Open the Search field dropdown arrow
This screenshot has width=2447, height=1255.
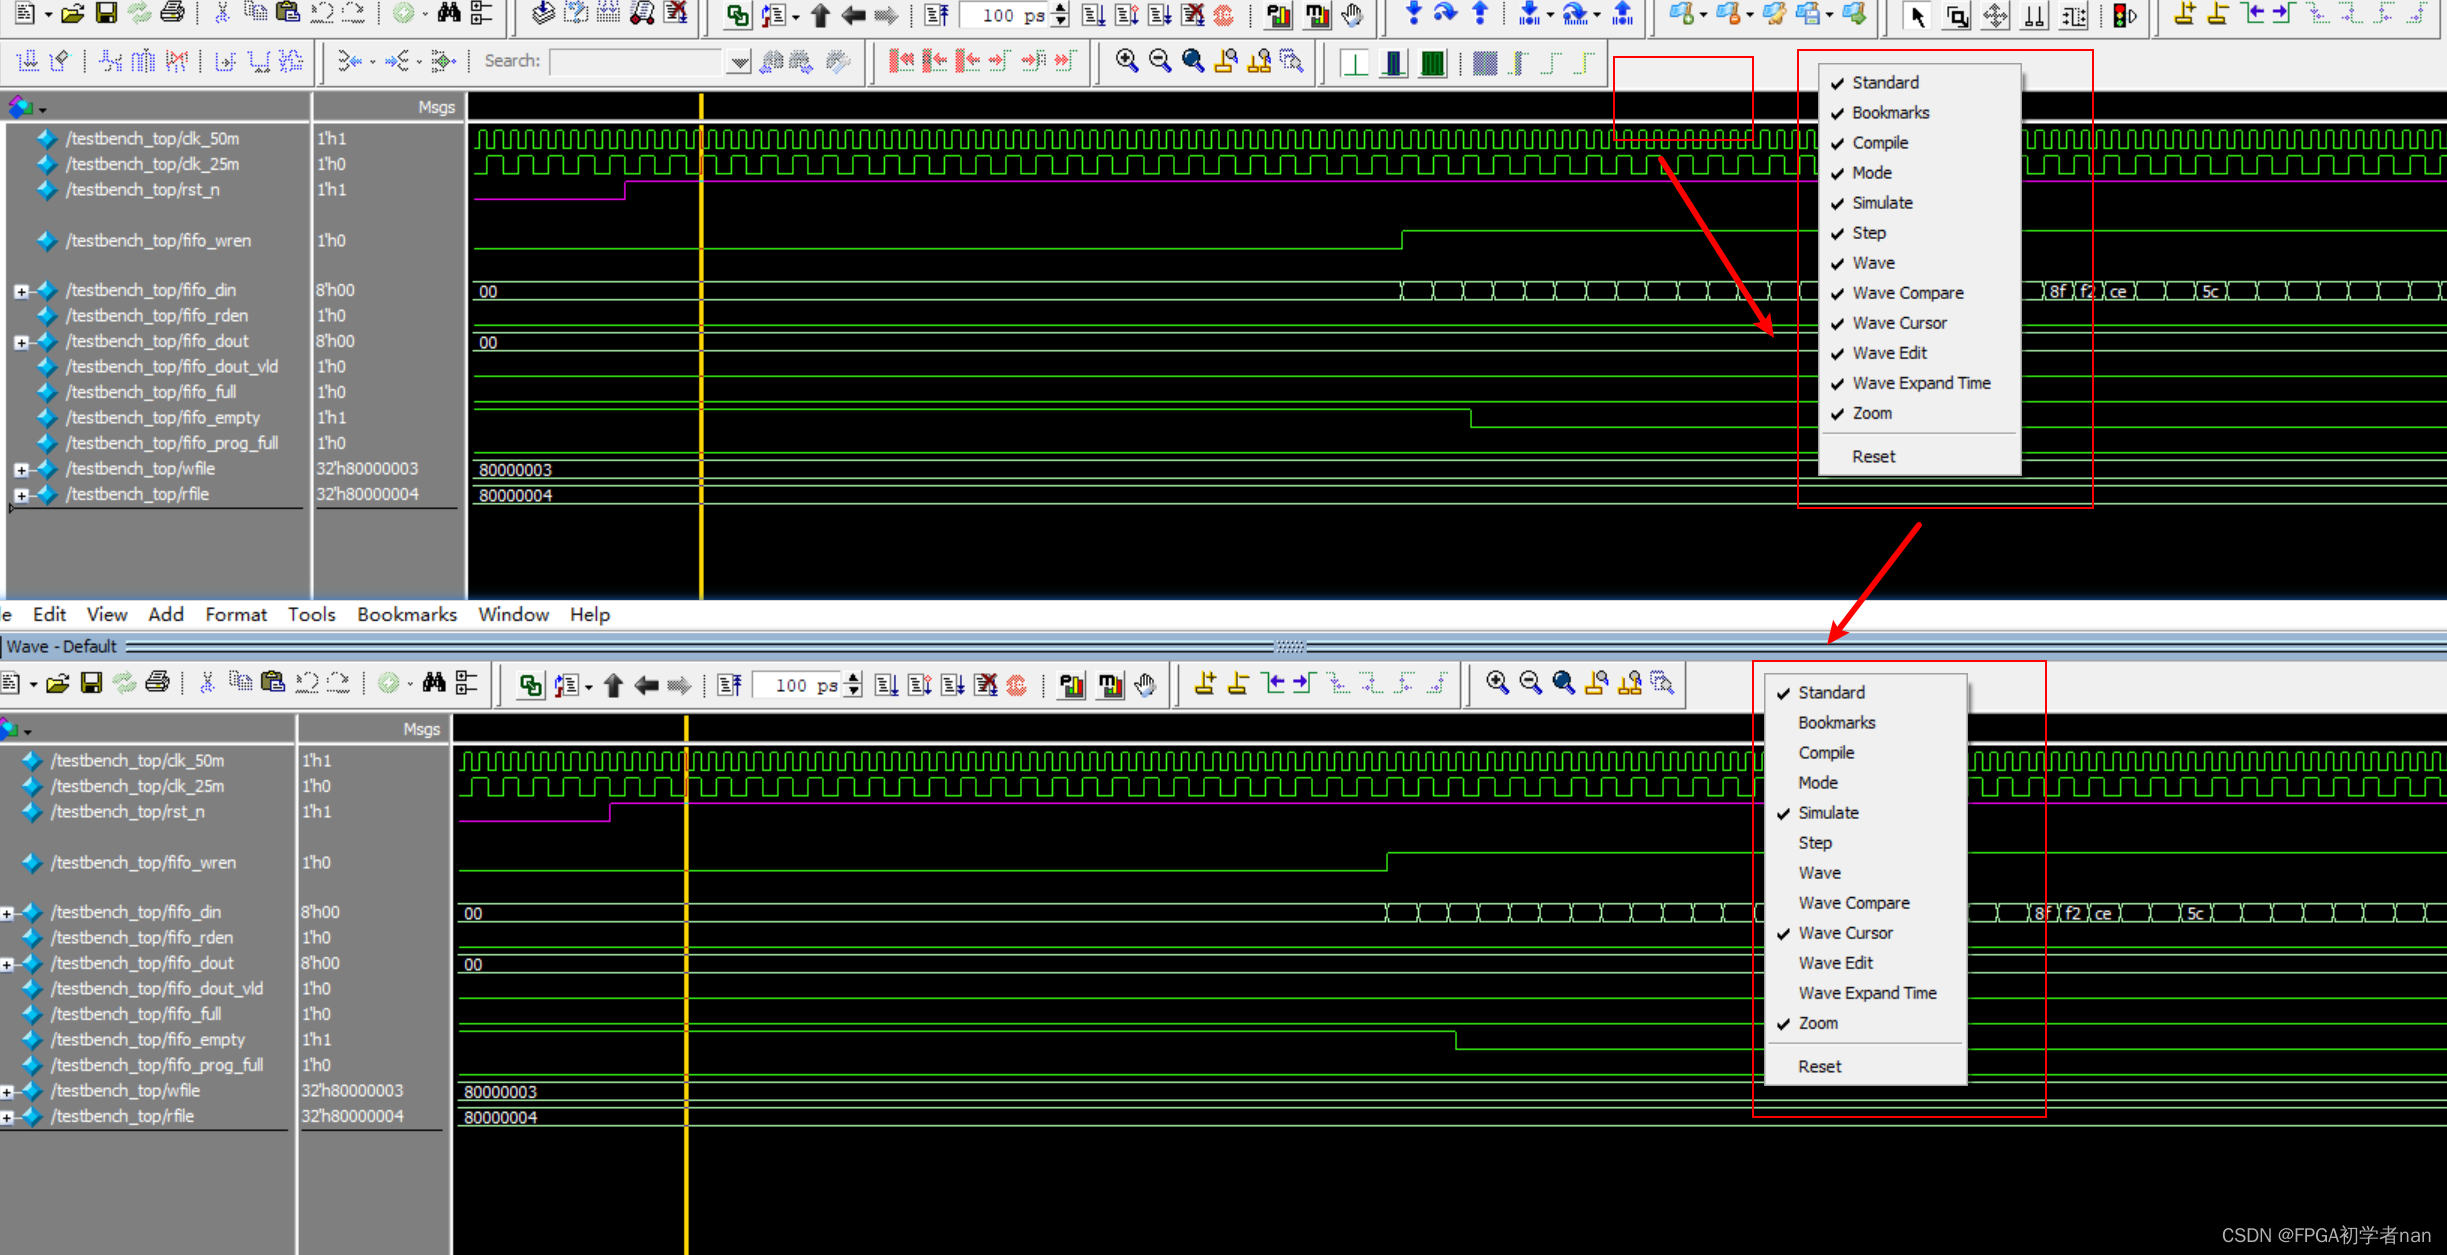pyautogui.click(x=738, y=62)
